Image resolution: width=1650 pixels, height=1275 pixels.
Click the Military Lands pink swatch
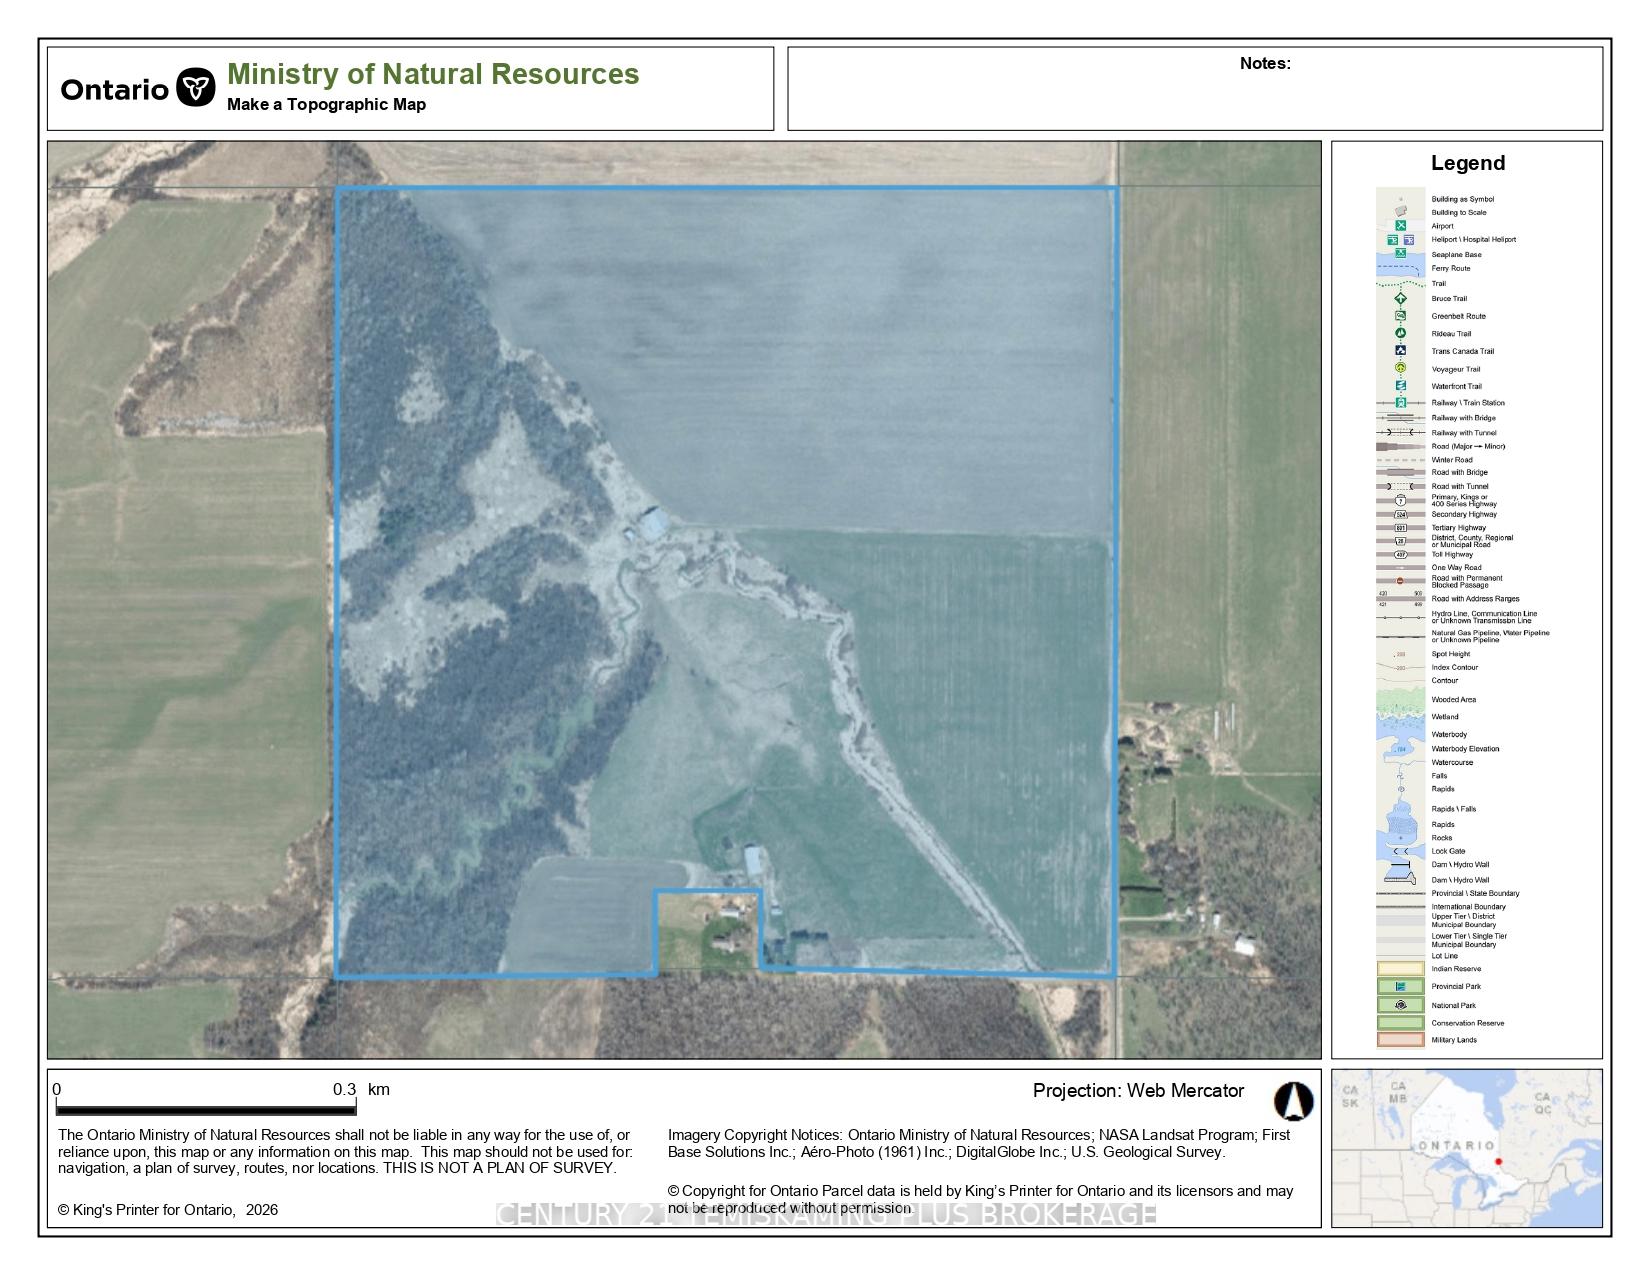[1401, 1040]
